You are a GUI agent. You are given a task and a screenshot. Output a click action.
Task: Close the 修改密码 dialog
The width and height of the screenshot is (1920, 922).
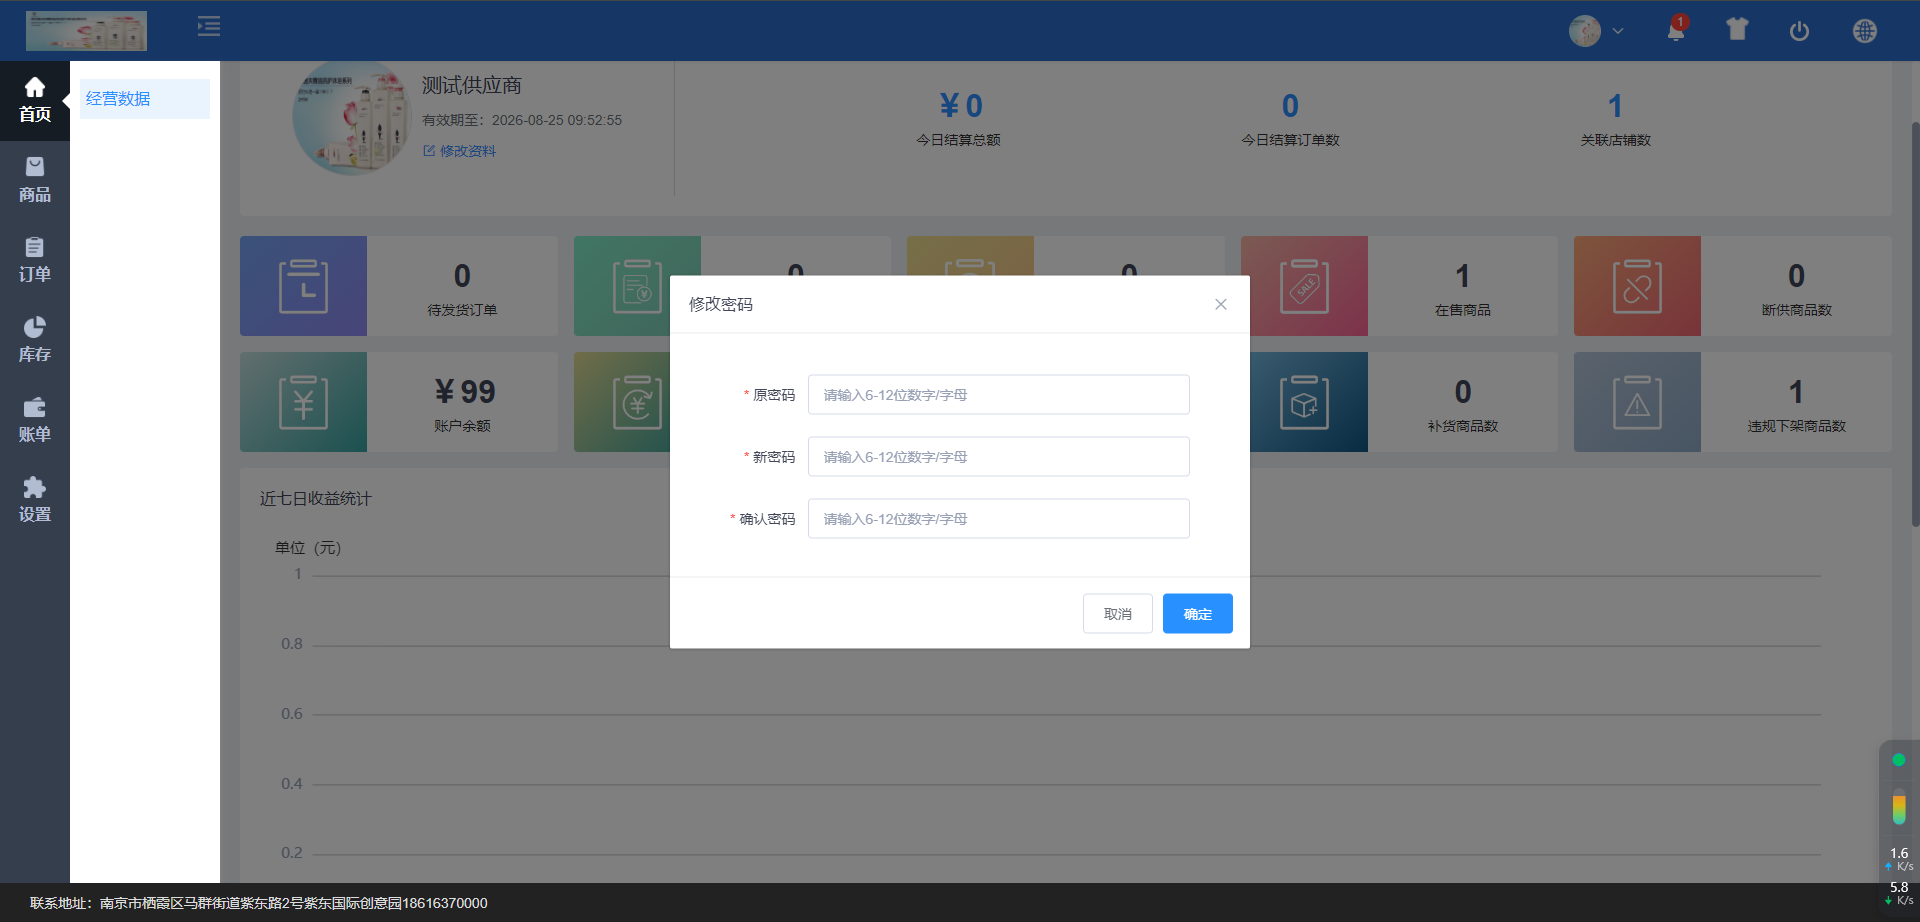click(x=1220, y=305)
